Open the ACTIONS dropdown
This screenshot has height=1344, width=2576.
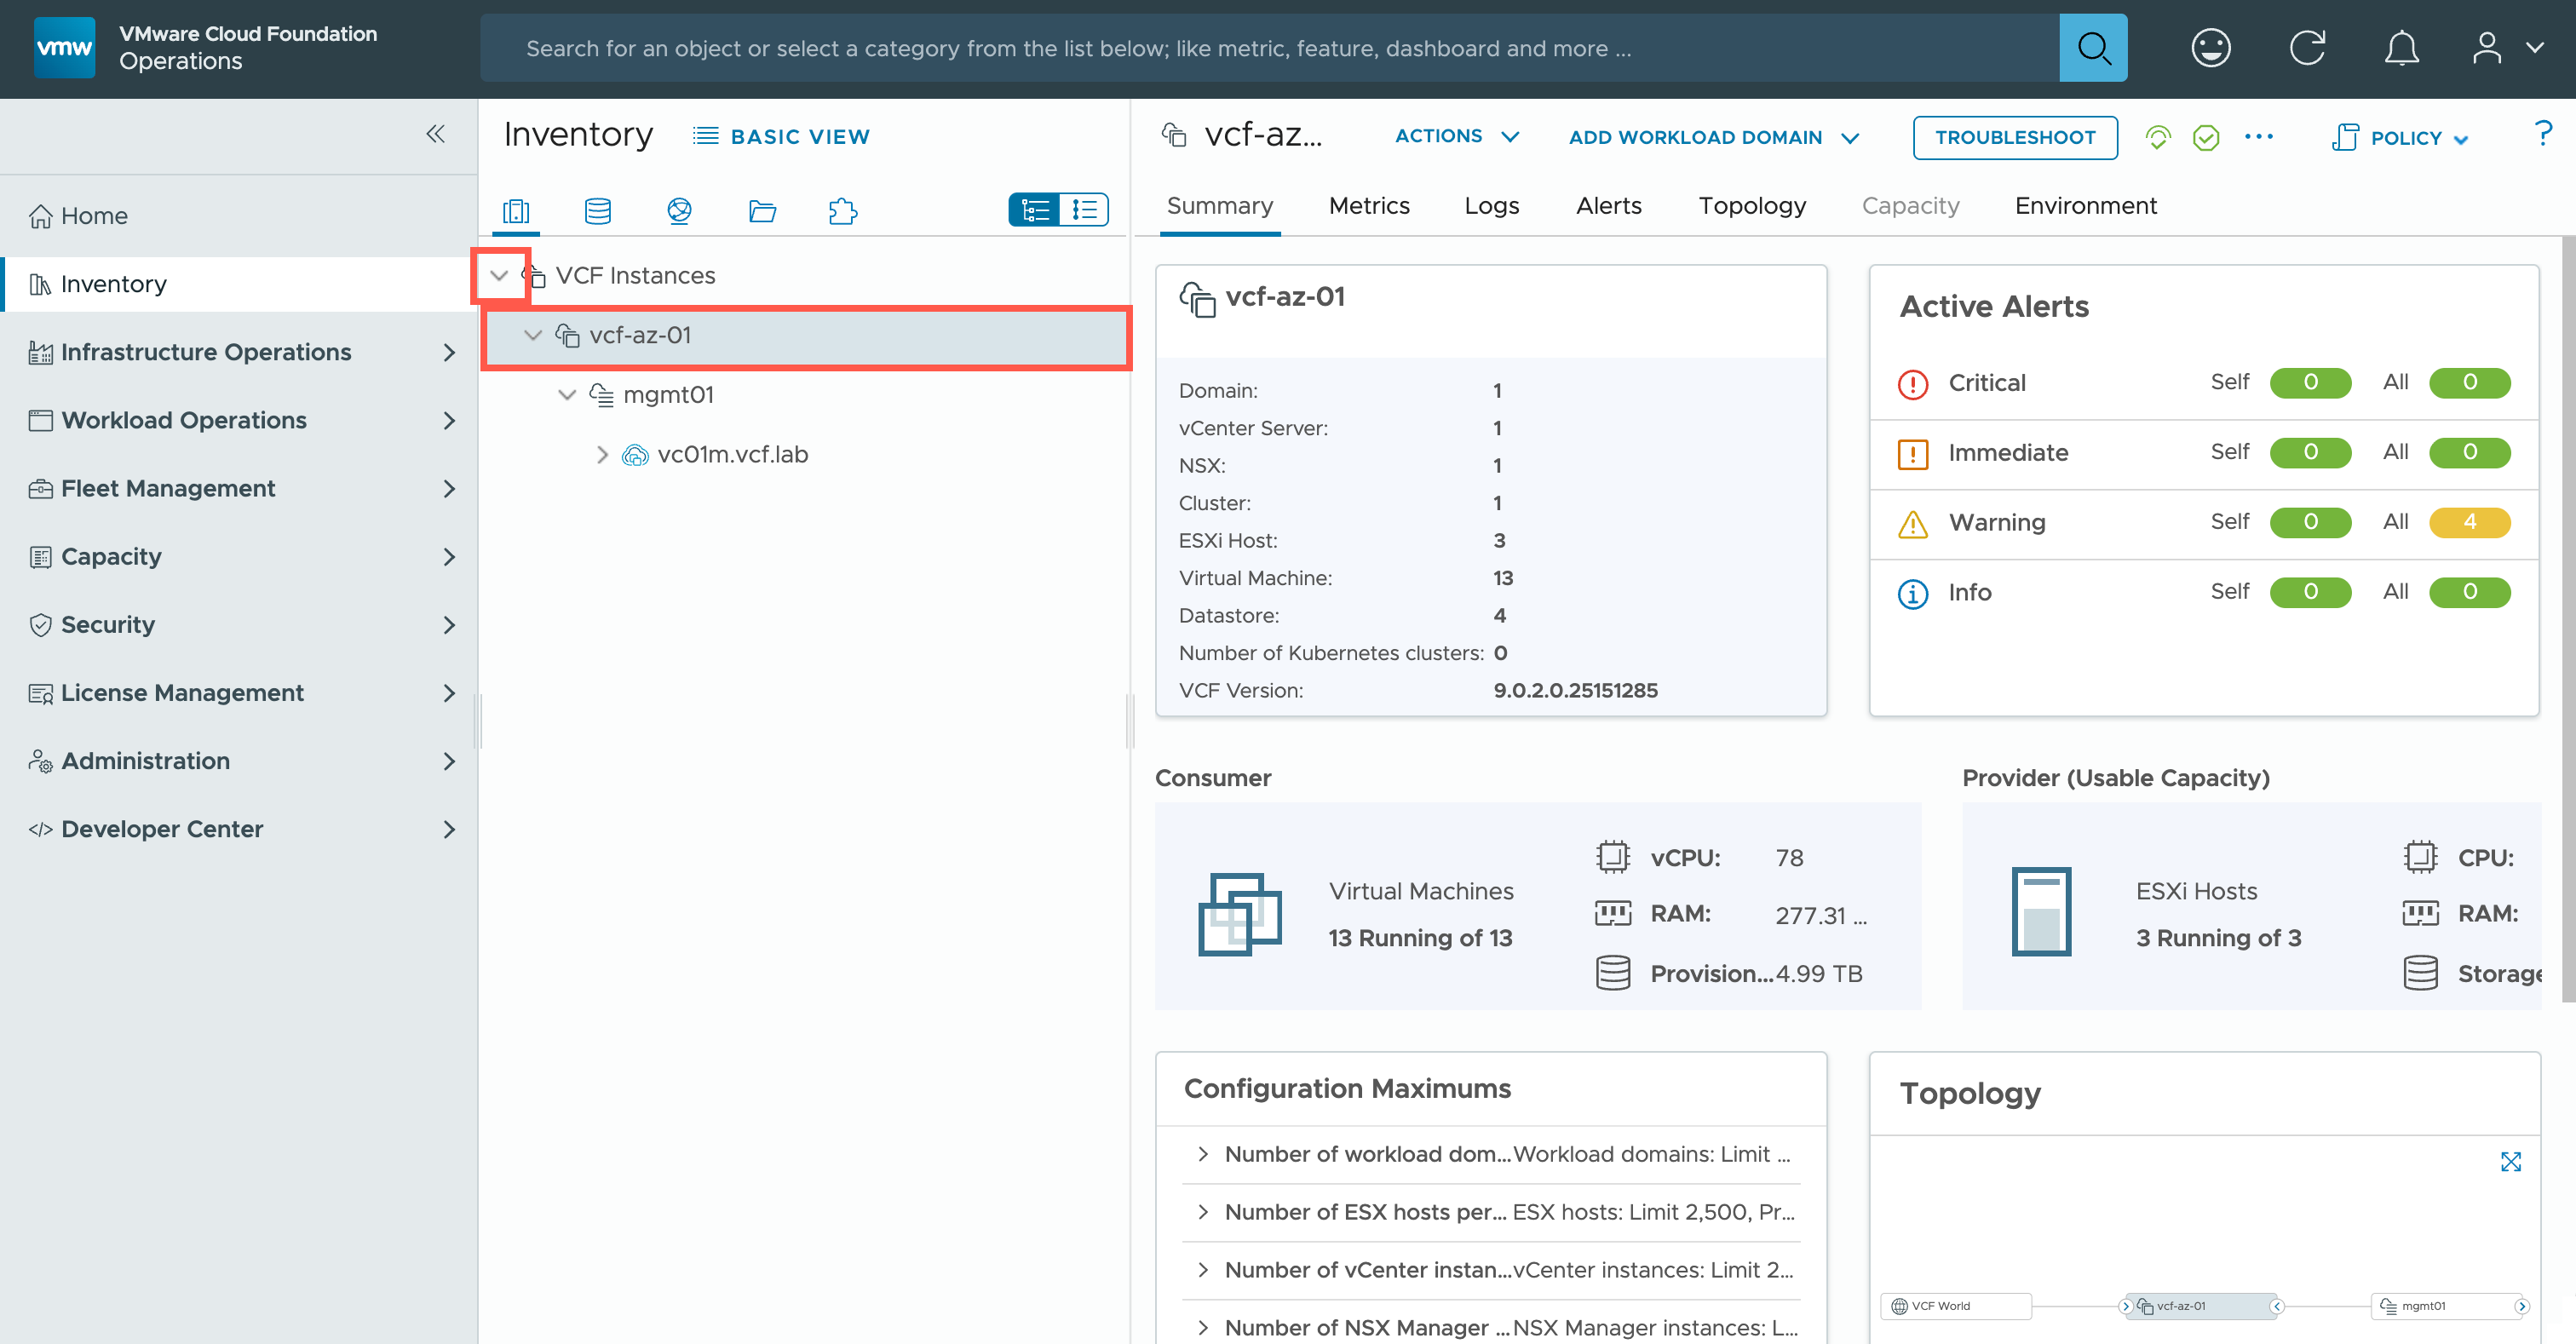[x=1456, y=137]
